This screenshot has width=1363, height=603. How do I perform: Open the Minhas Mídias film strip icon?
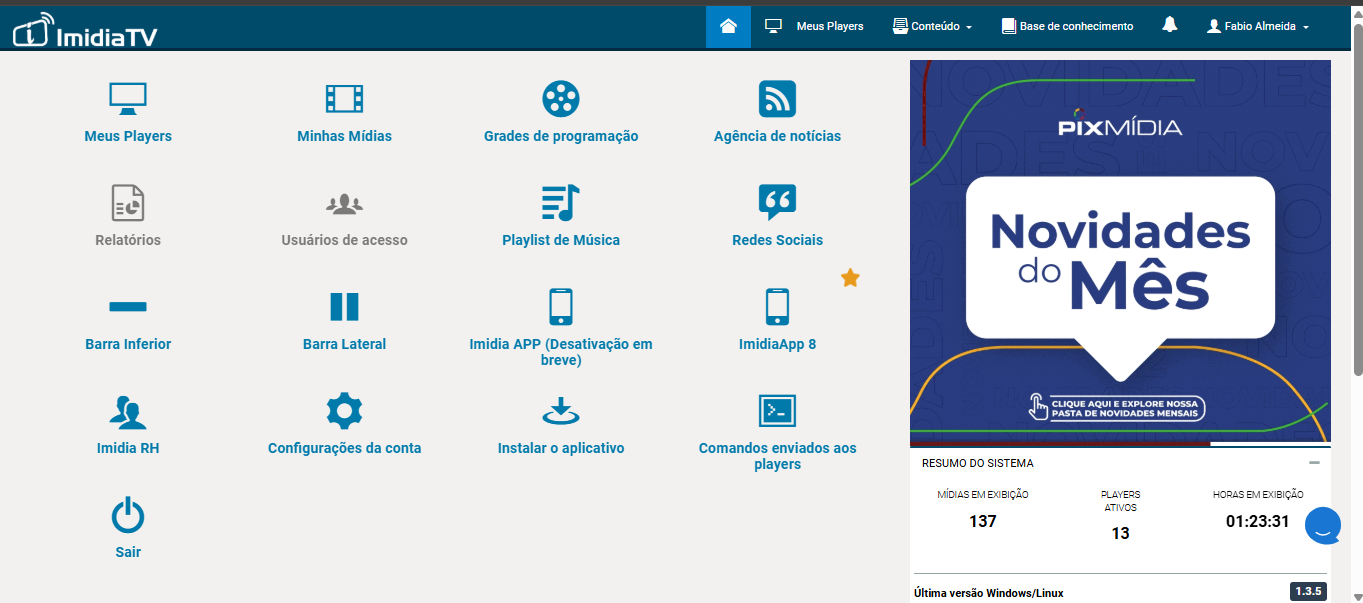[x=344, y=98]
